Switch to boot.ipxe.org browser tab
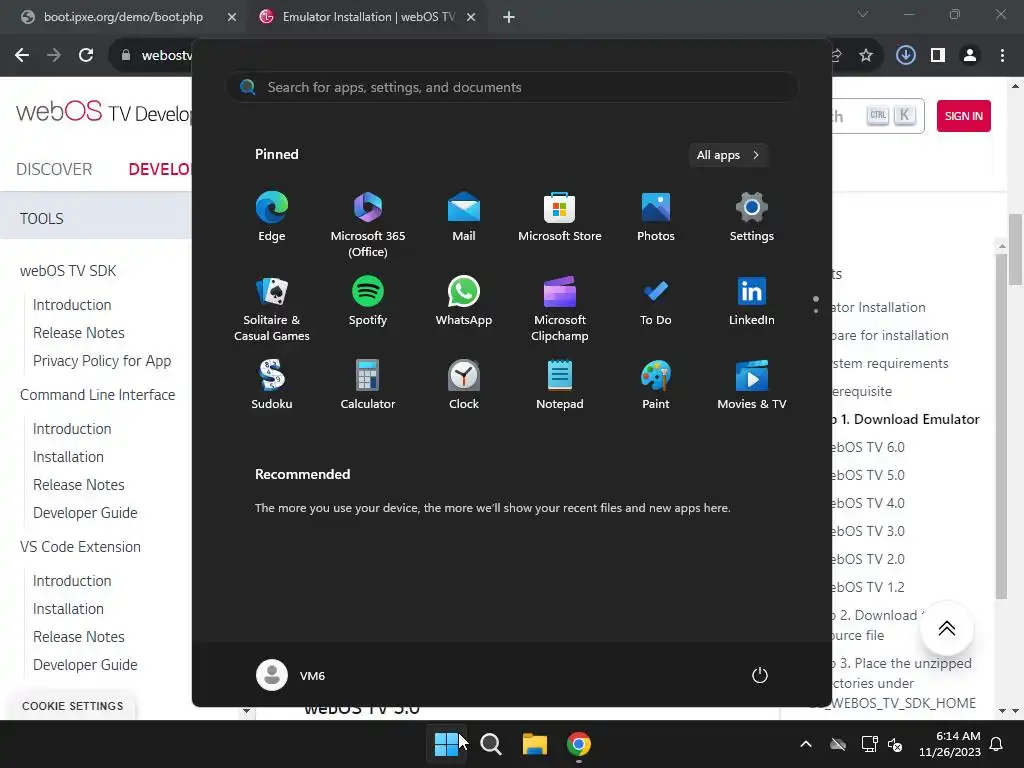Screen dimensions: 1024x768 pyautogui.click(x=123, y=17)
